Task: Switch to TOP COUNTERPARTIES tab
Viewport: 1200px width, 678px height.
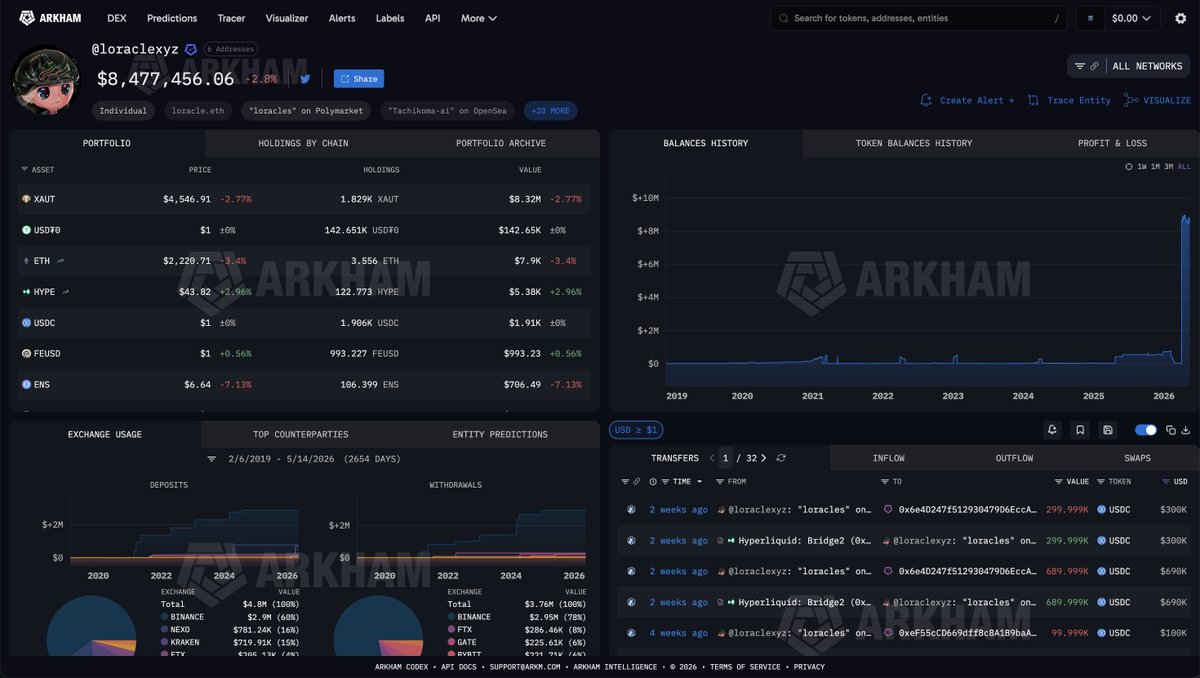Action: (300, 434)
